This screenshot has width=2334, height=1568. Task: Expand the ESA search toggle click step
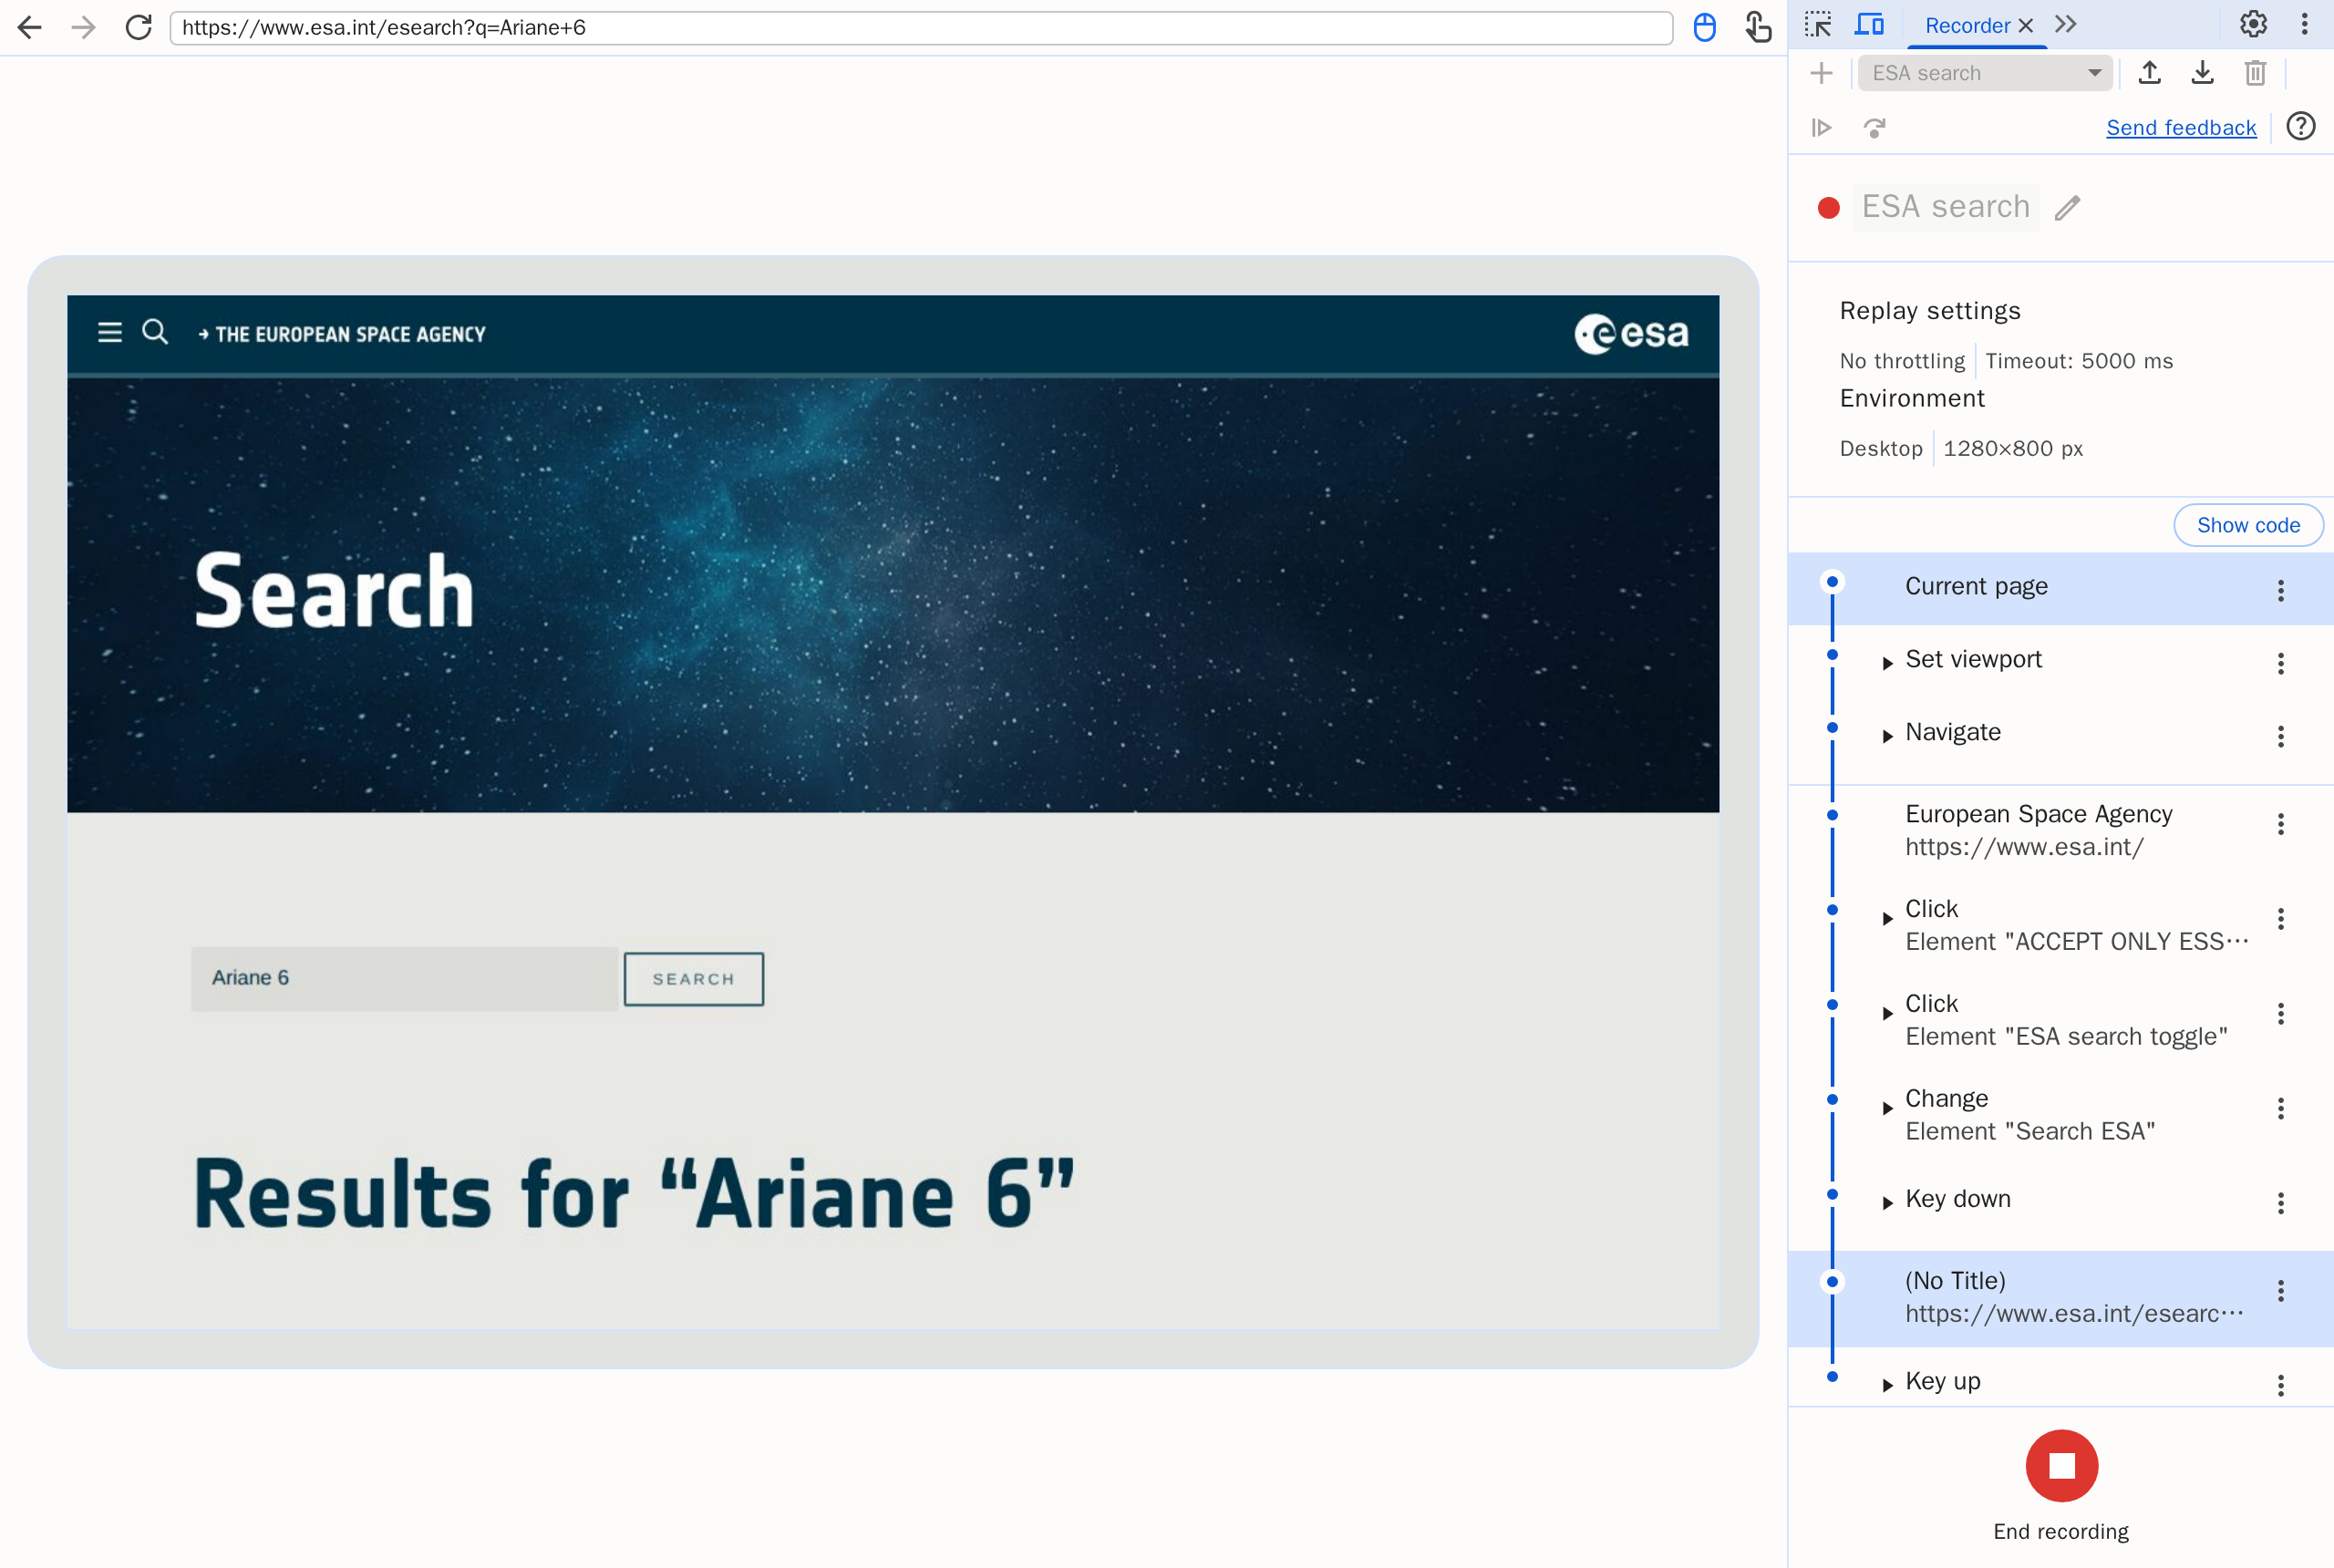pos(1888,1013)
